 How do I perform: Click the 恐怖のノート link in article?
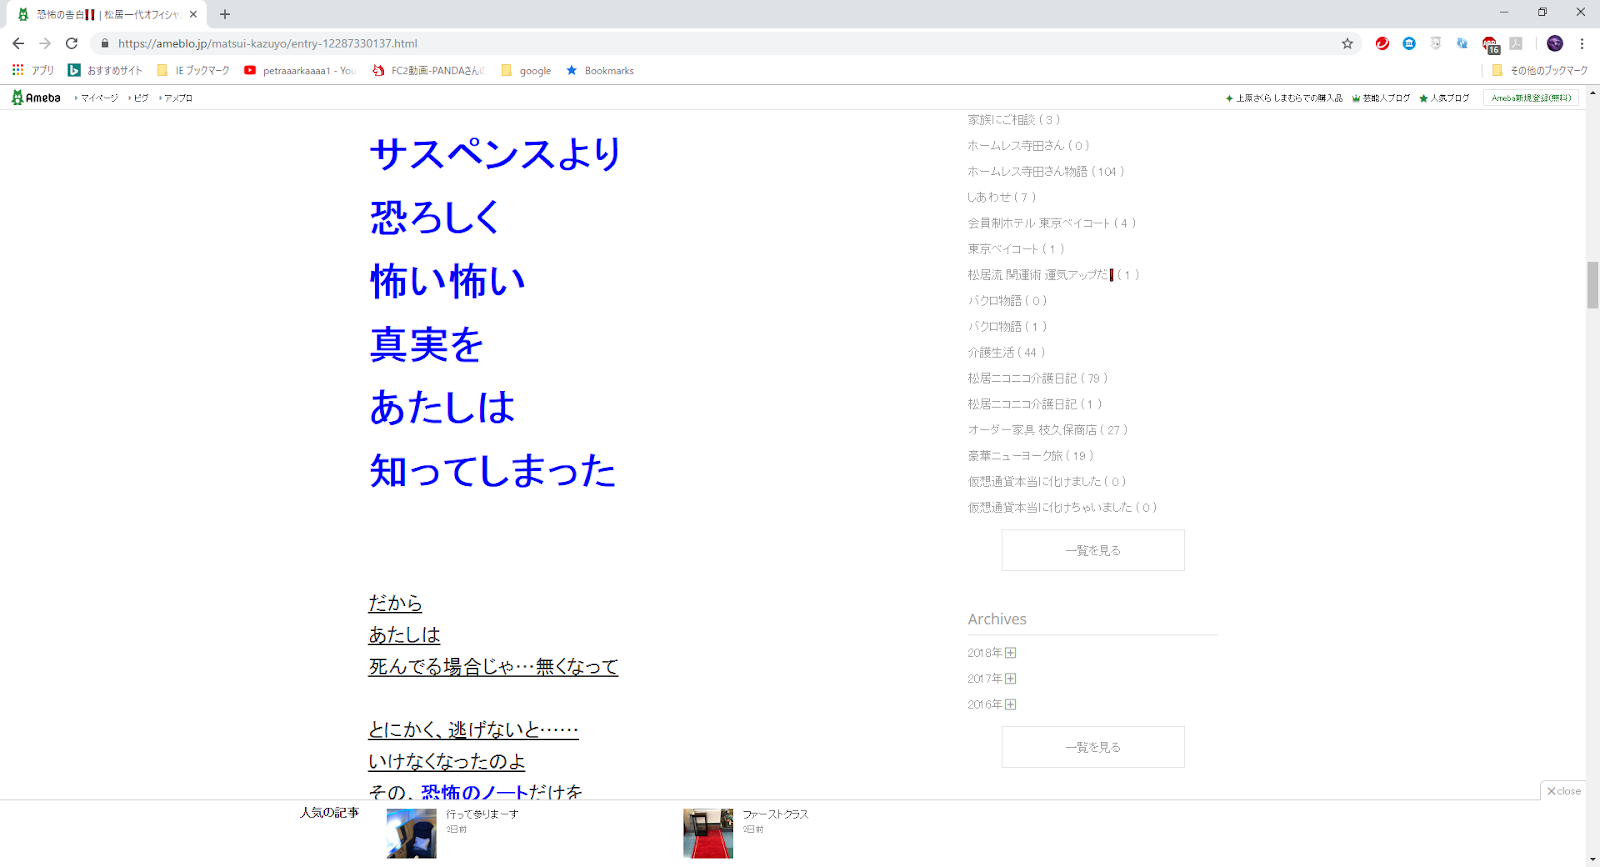pos(475,792)
